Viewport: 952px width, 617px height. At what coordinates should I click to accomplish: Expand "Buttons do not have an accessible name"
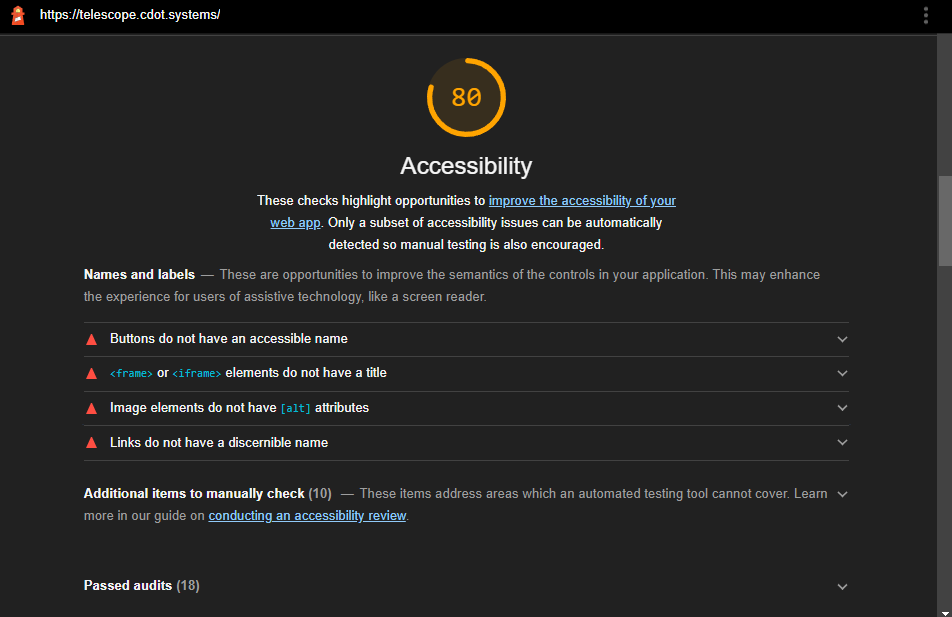pyautogui.click(x=842, y=338)
